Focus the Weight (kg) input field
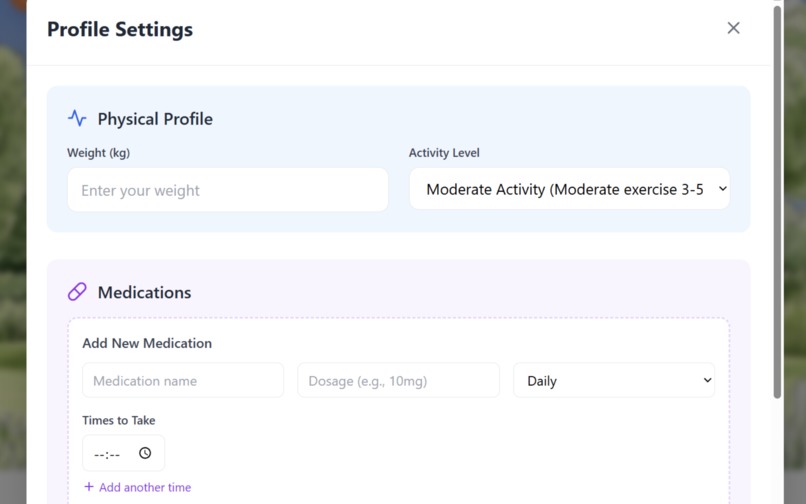Image resolution: width=806 pixels, height=504 pixels. tap(228, 190)
